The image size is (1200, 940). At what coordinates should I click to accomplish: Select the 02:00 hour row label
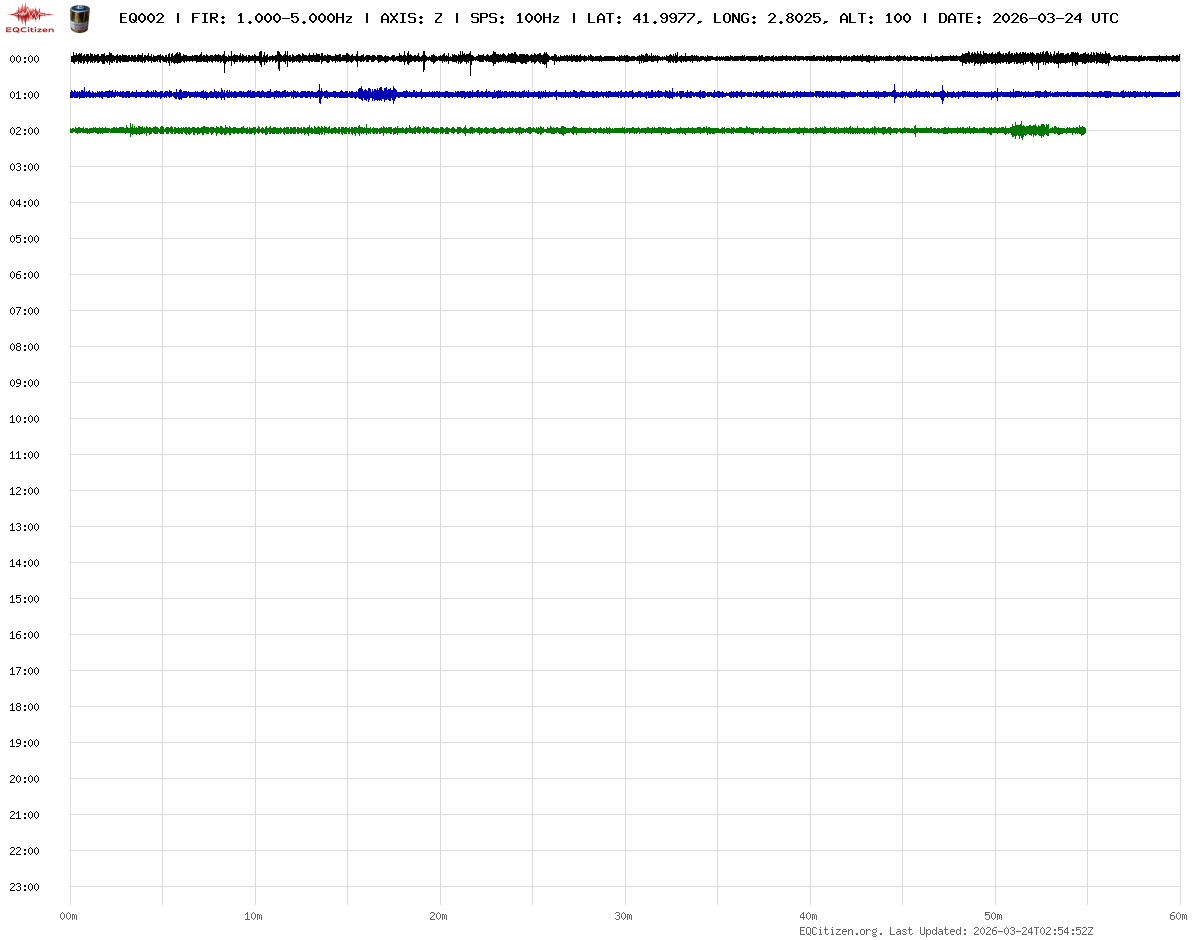[24, 131]
